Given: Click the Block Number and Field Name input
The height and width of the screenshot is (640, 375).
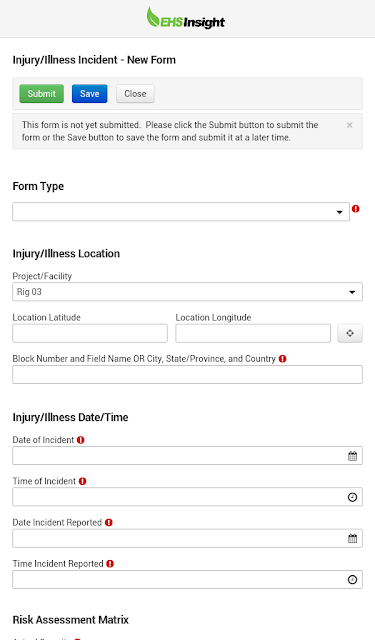Looking at the screenshot, I should [187, 374].
